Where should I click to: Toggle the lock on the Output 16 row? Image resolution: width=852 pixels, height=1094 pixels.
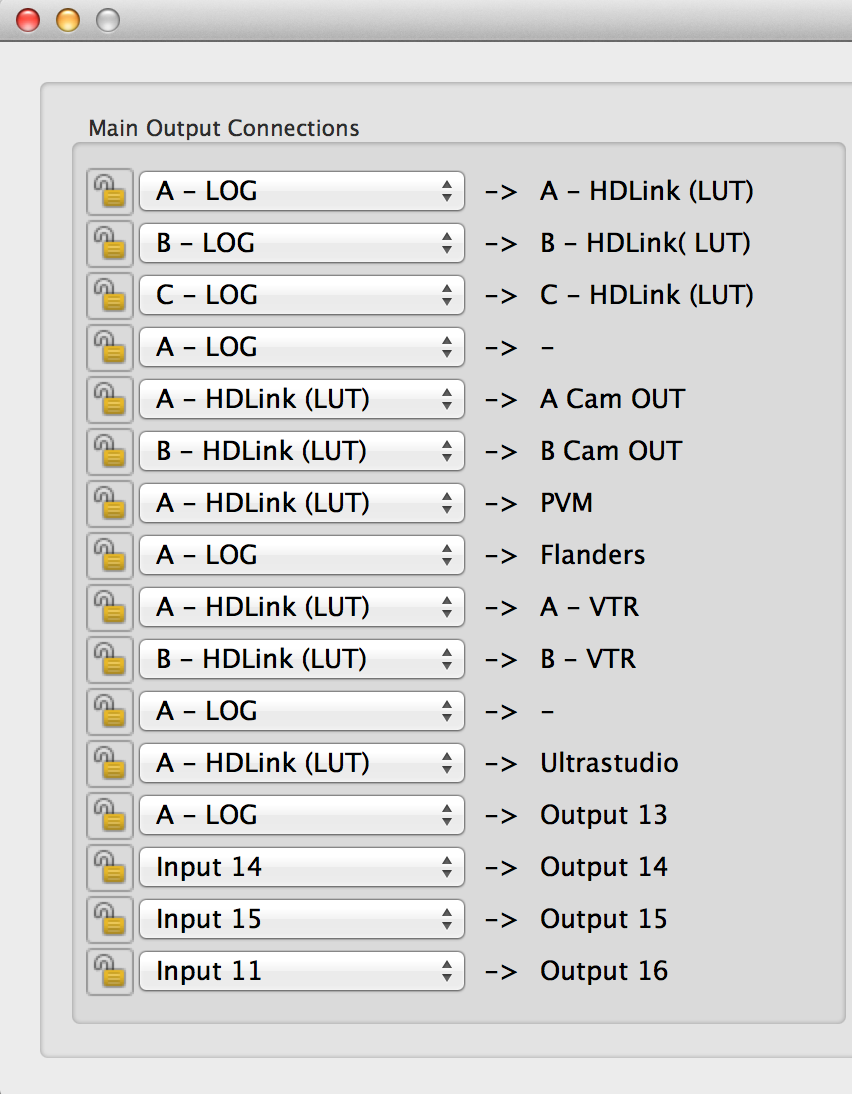pos(109,971)
